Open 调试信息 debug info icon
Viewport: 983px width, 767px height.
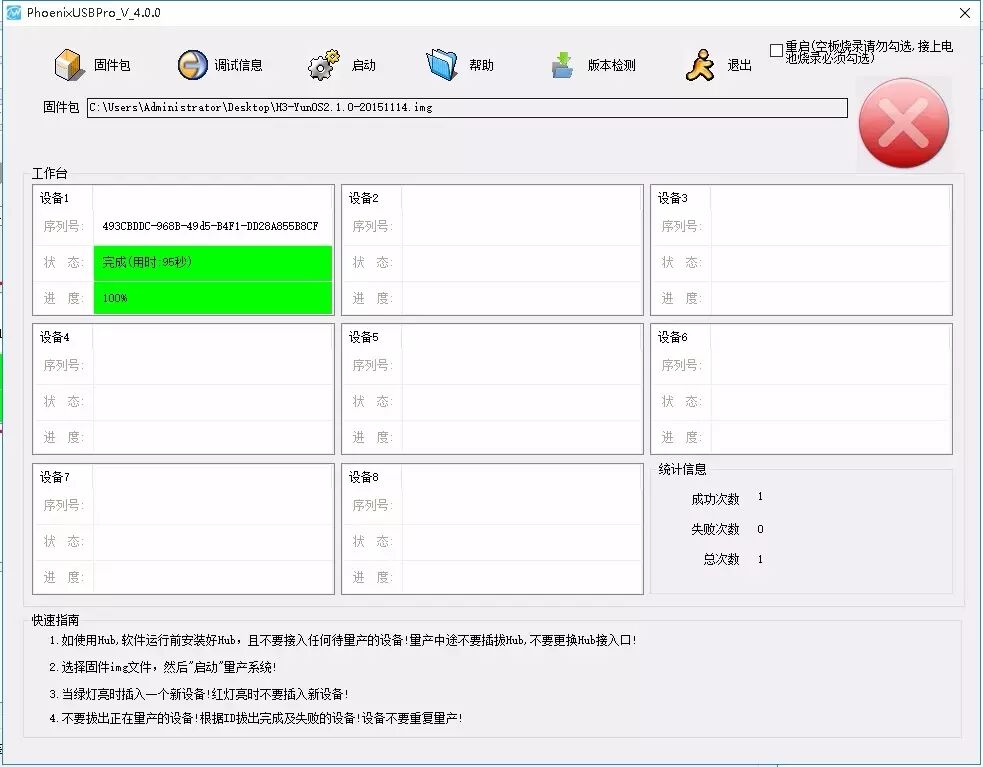tap(192, 65)
